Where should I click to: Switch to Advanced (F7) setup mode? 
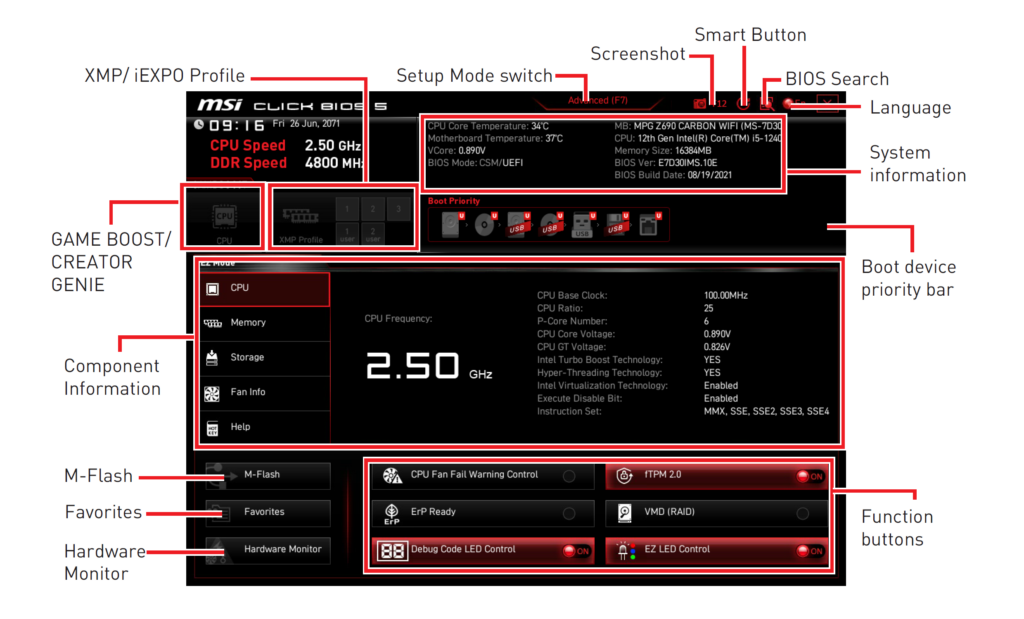pos(598,101)
